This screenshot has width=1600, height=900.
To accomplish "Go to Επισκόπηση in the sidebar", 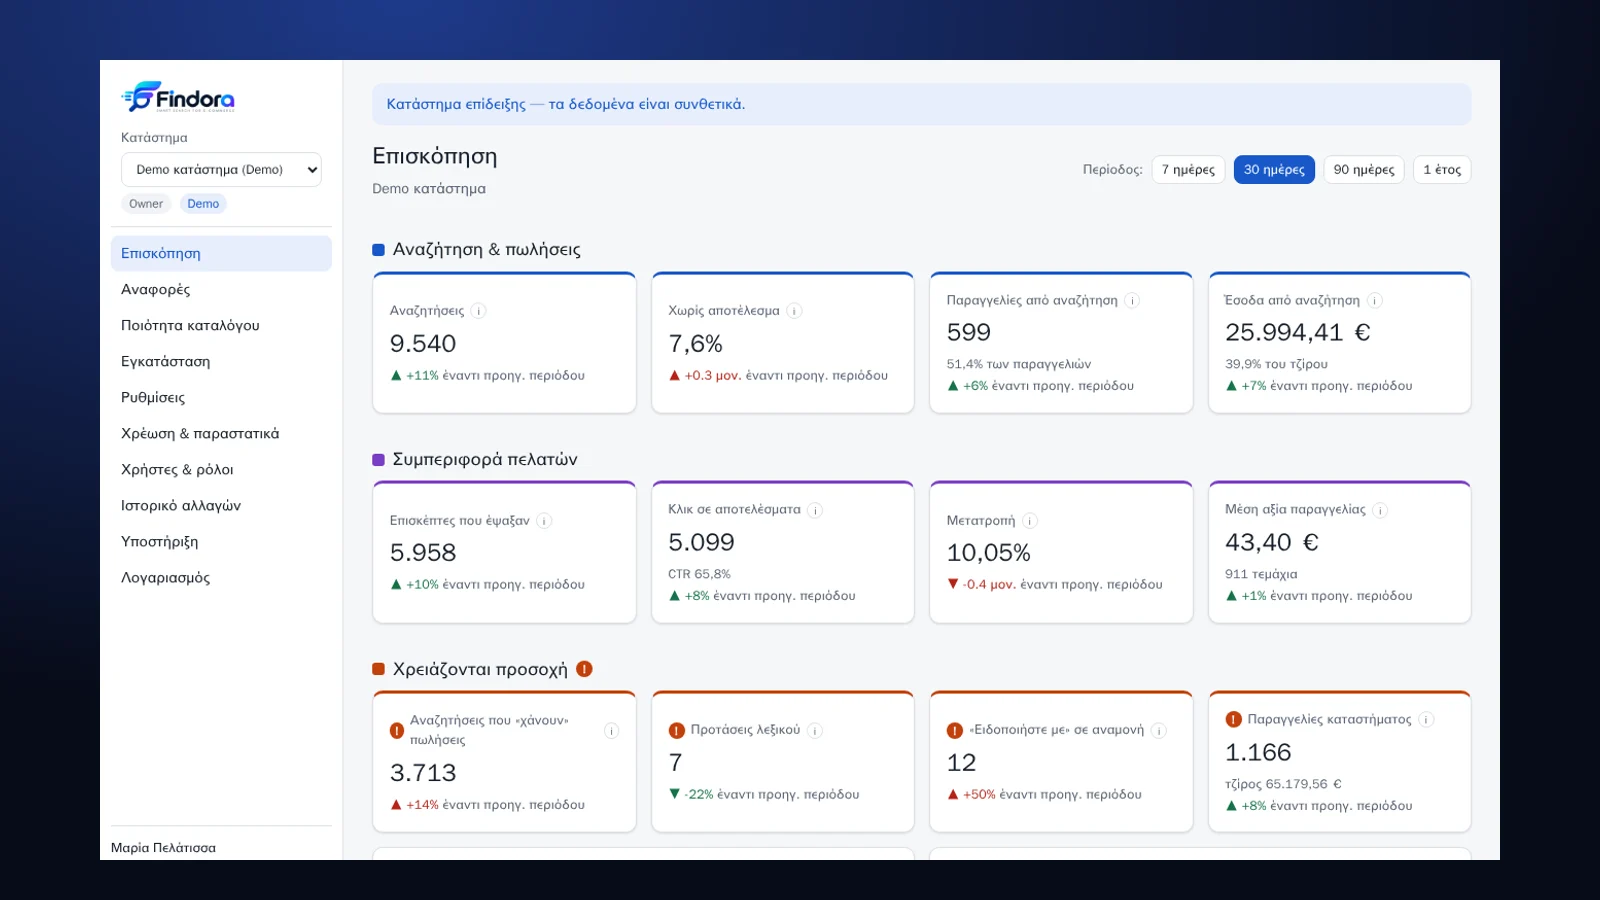I will 221,254.
